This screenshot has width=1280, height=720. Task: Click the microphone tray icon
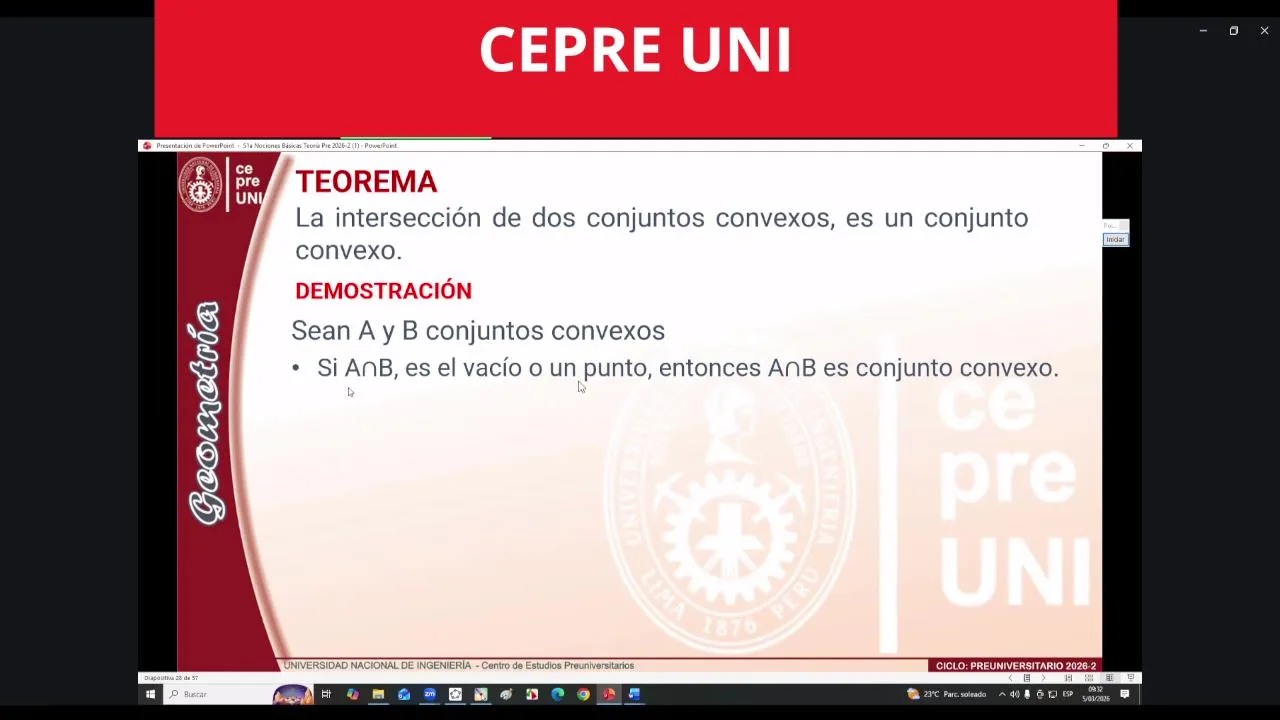[1027, 694]
